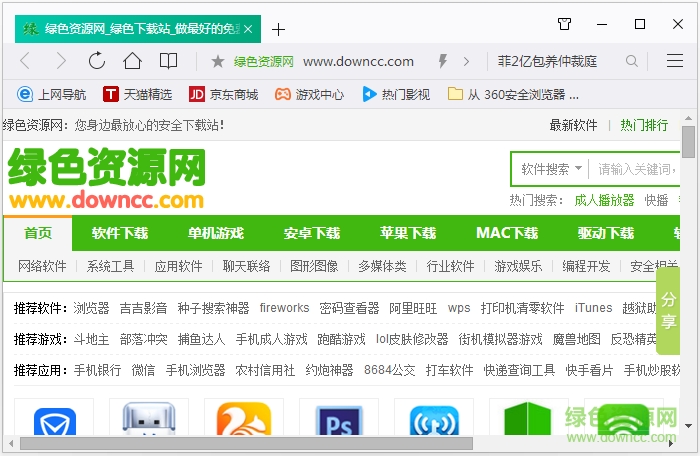
Task: Click the browser refresh button
Action: tap(97, 61)
